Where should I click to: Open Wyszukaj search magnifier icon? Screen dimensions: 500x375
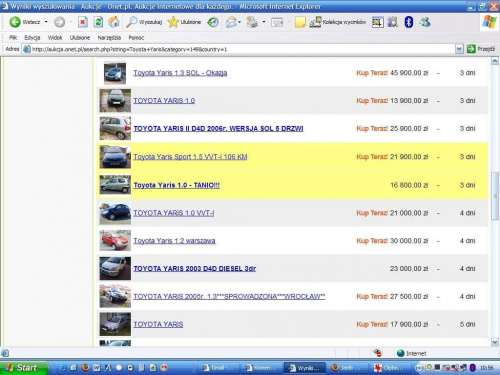coord(131,22)
